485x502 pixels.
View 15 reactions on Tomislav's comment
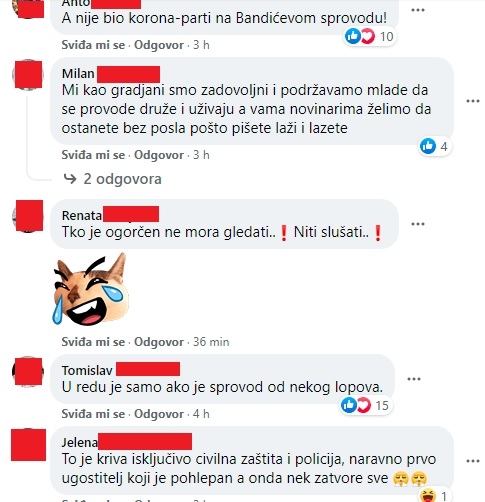coord(365,405)
